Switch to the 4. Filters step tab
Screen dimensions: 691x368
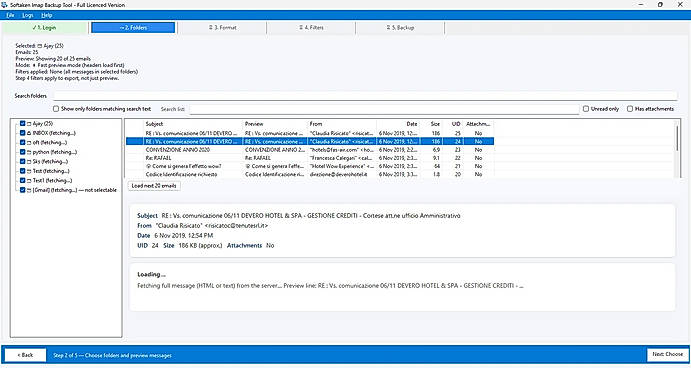311,28
